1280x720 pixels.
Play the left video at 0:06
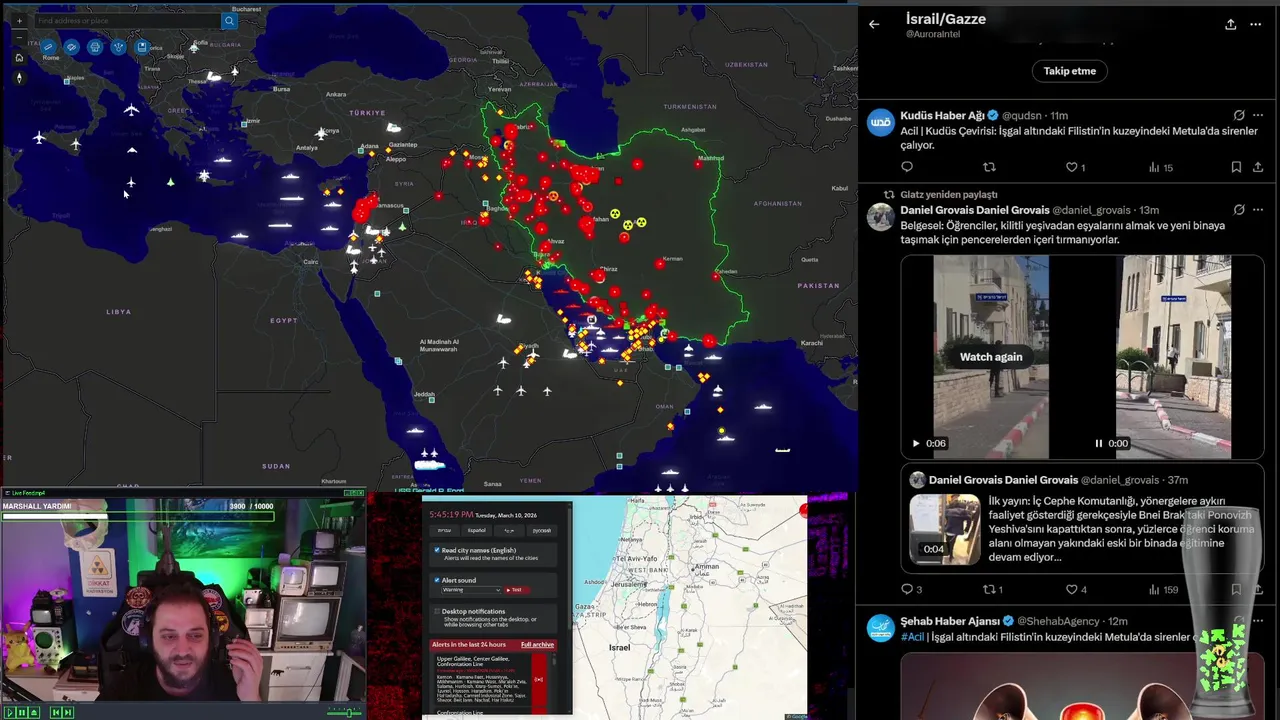coord(915,443)
